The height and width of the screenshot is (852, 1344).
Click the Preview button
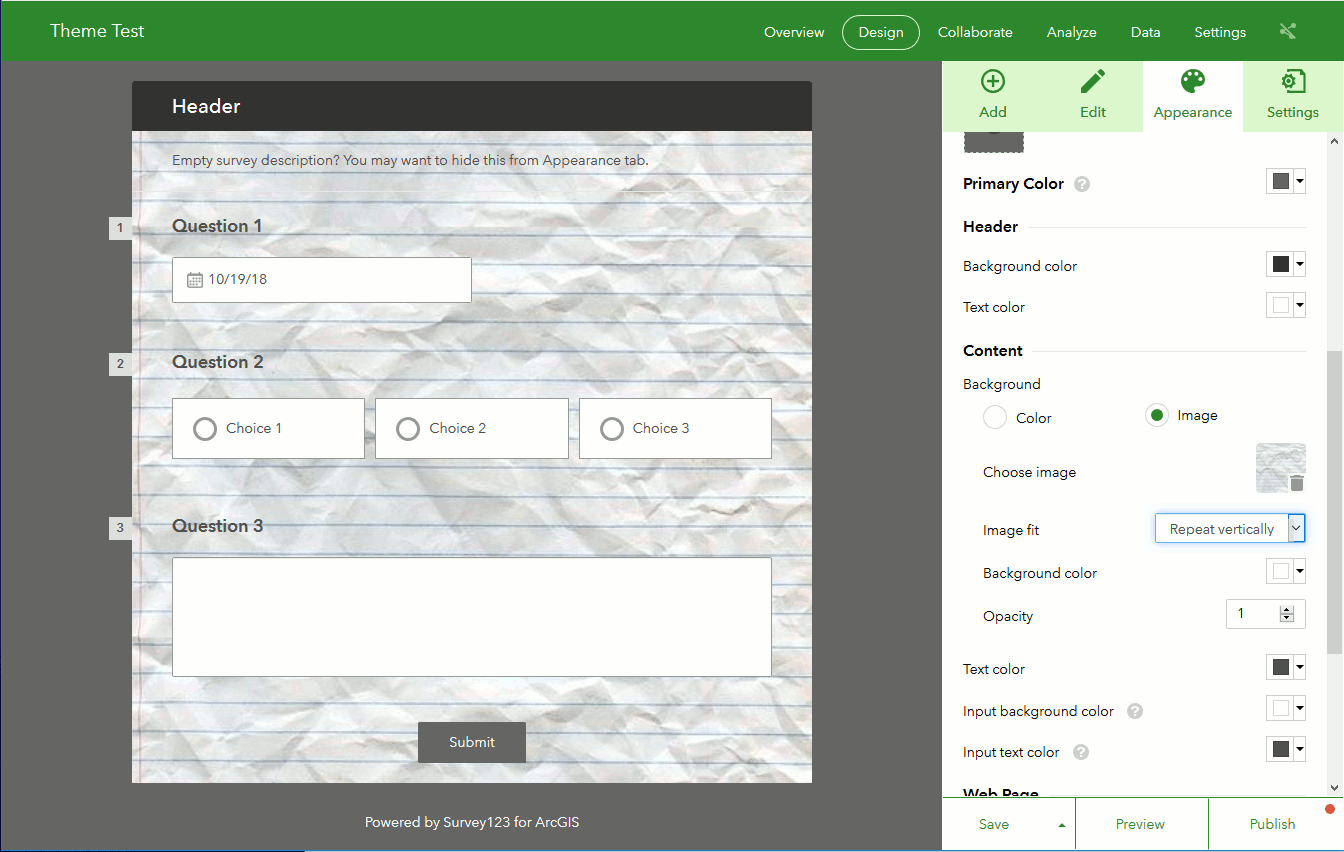[1141, 824]
